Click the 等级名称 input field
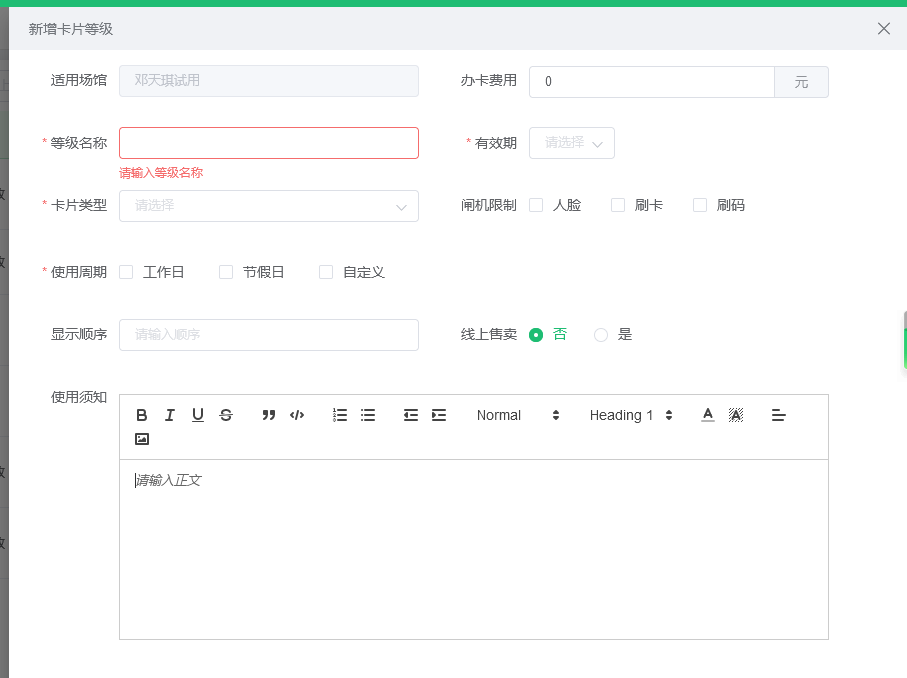The height and width of the screenshot is (678, 907). click(x=268, y=143)
